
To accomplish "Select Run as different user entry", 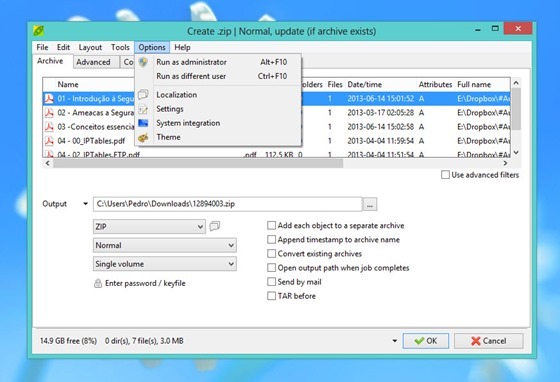I will click(218, 76).
